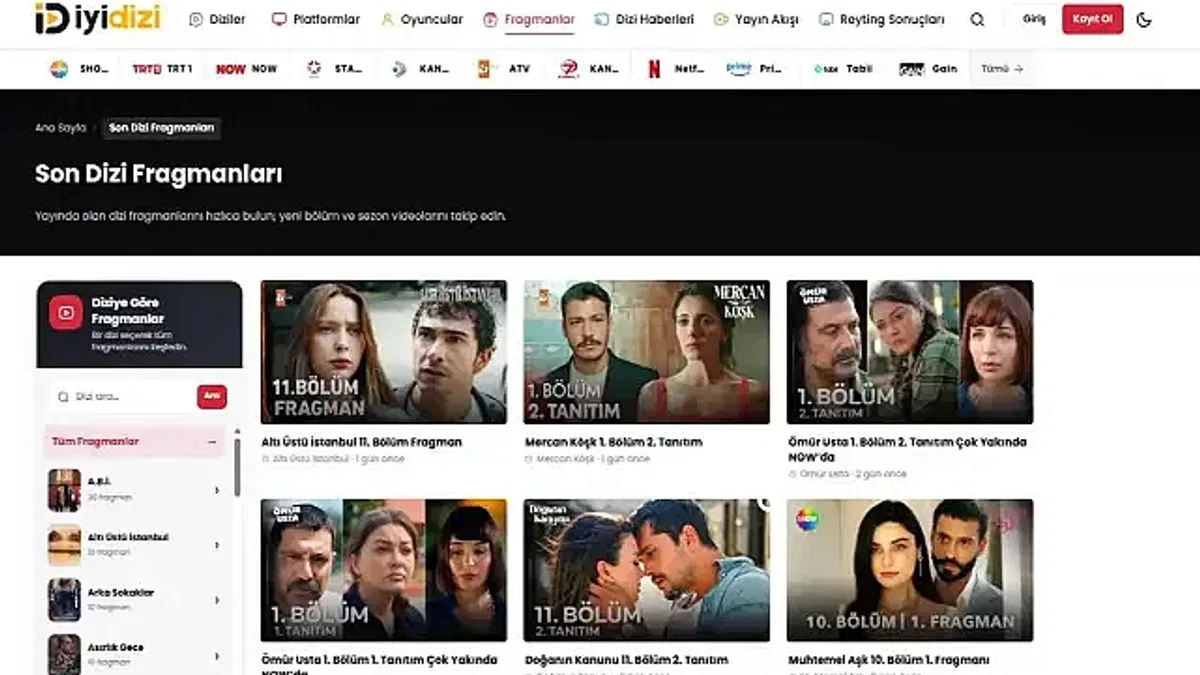Click the Arka Sokaklar poster thumbnail
Viewport: 1200px width, 675px height.
[x=64, y=600]
